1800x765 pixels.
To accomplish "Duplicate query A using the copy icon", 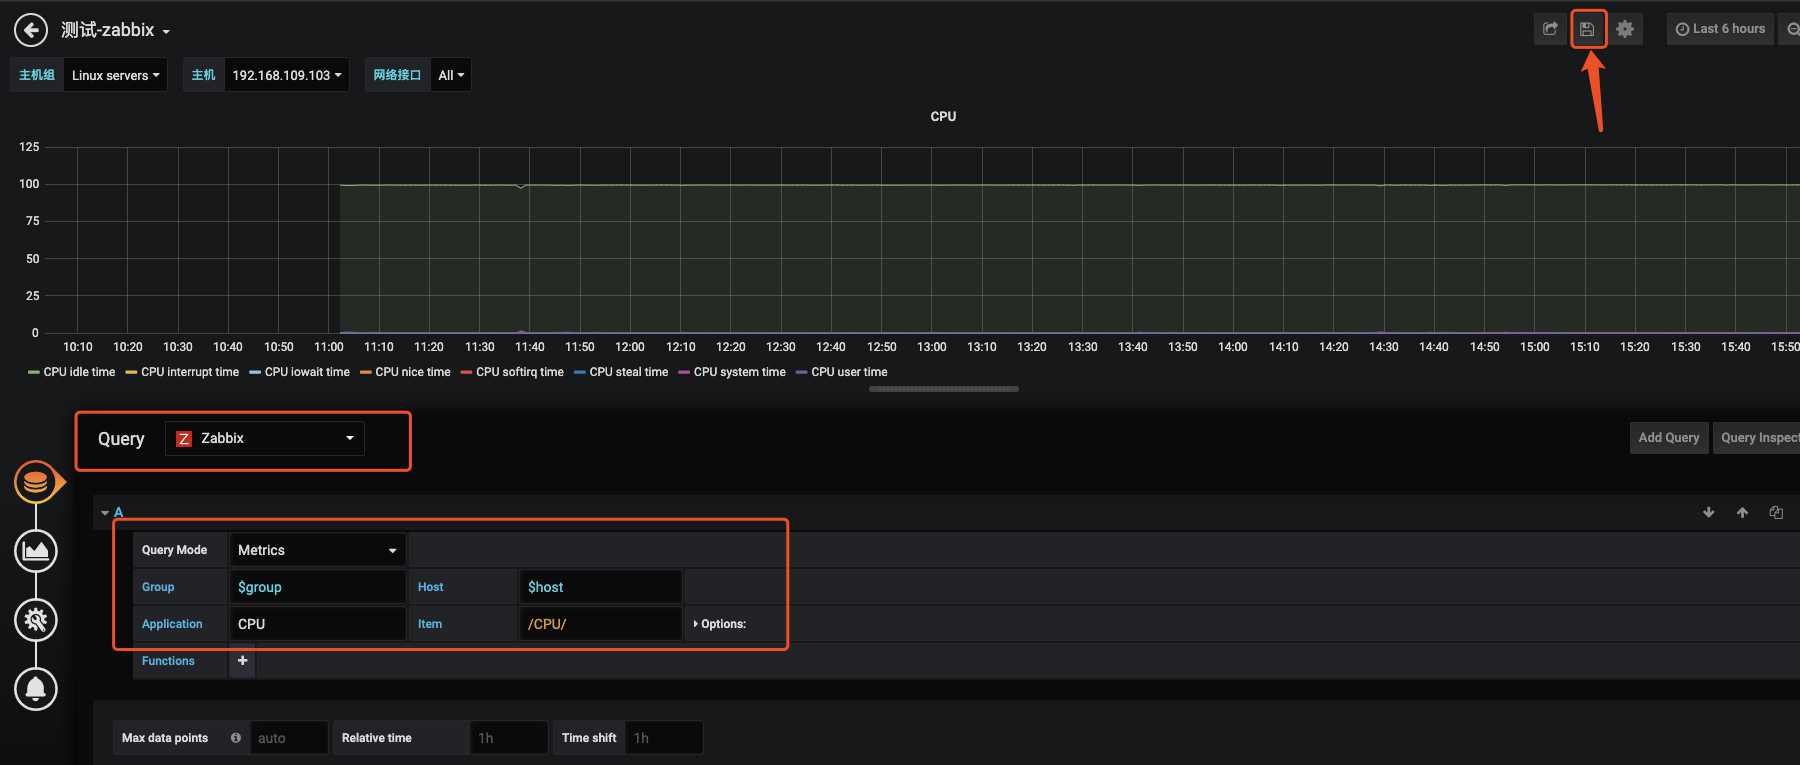I will (x=1776, y=512).
